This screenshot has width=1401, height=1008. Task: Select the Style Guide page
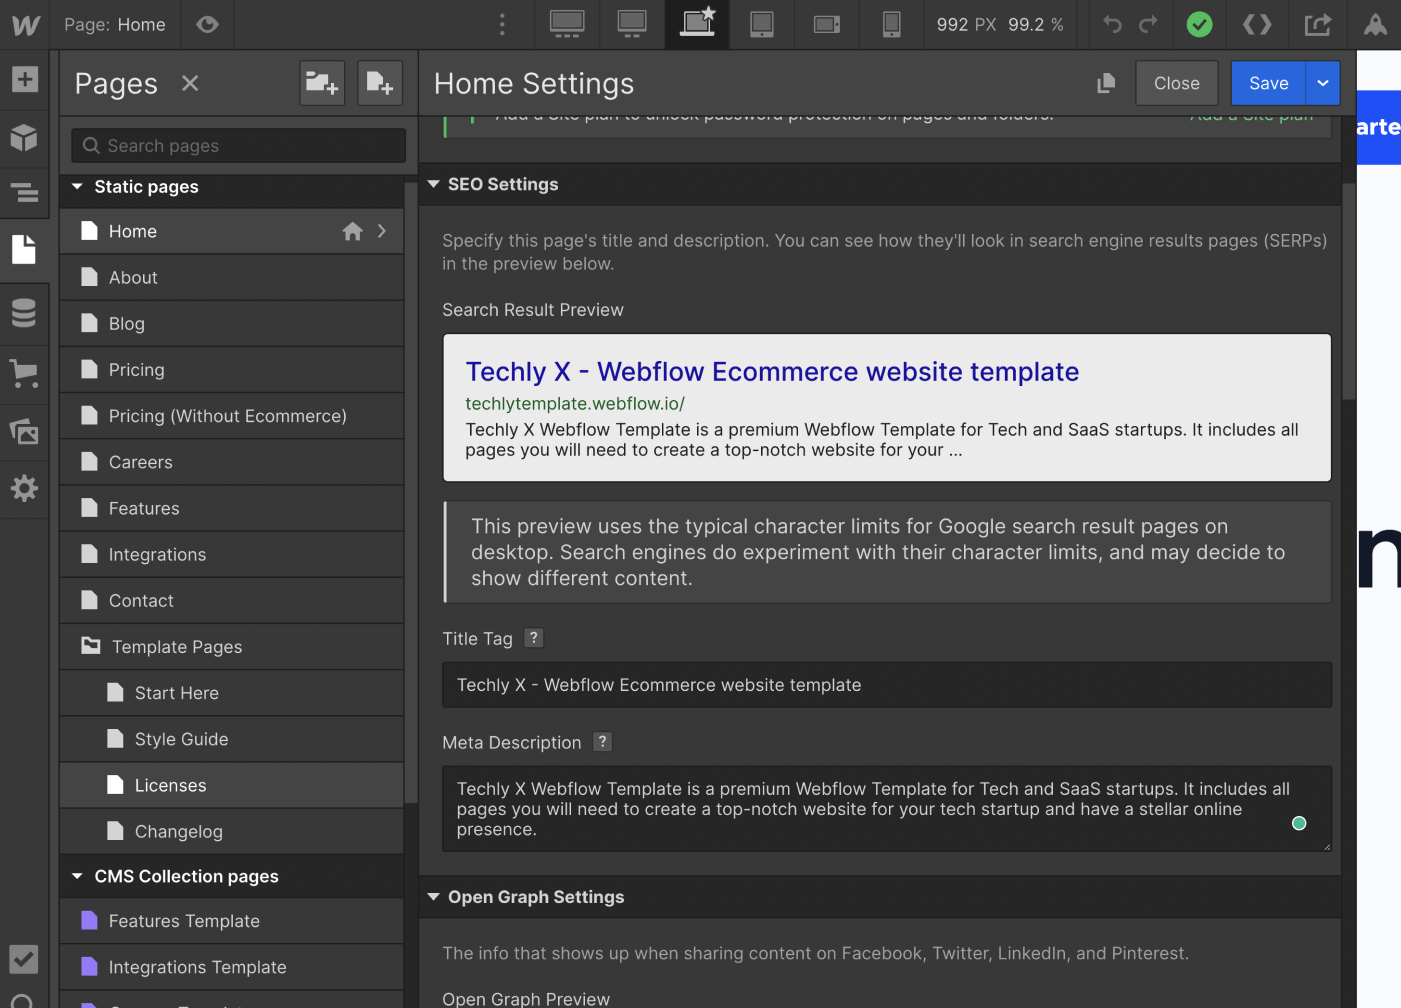pyautogui.click(x=231, y=739)
